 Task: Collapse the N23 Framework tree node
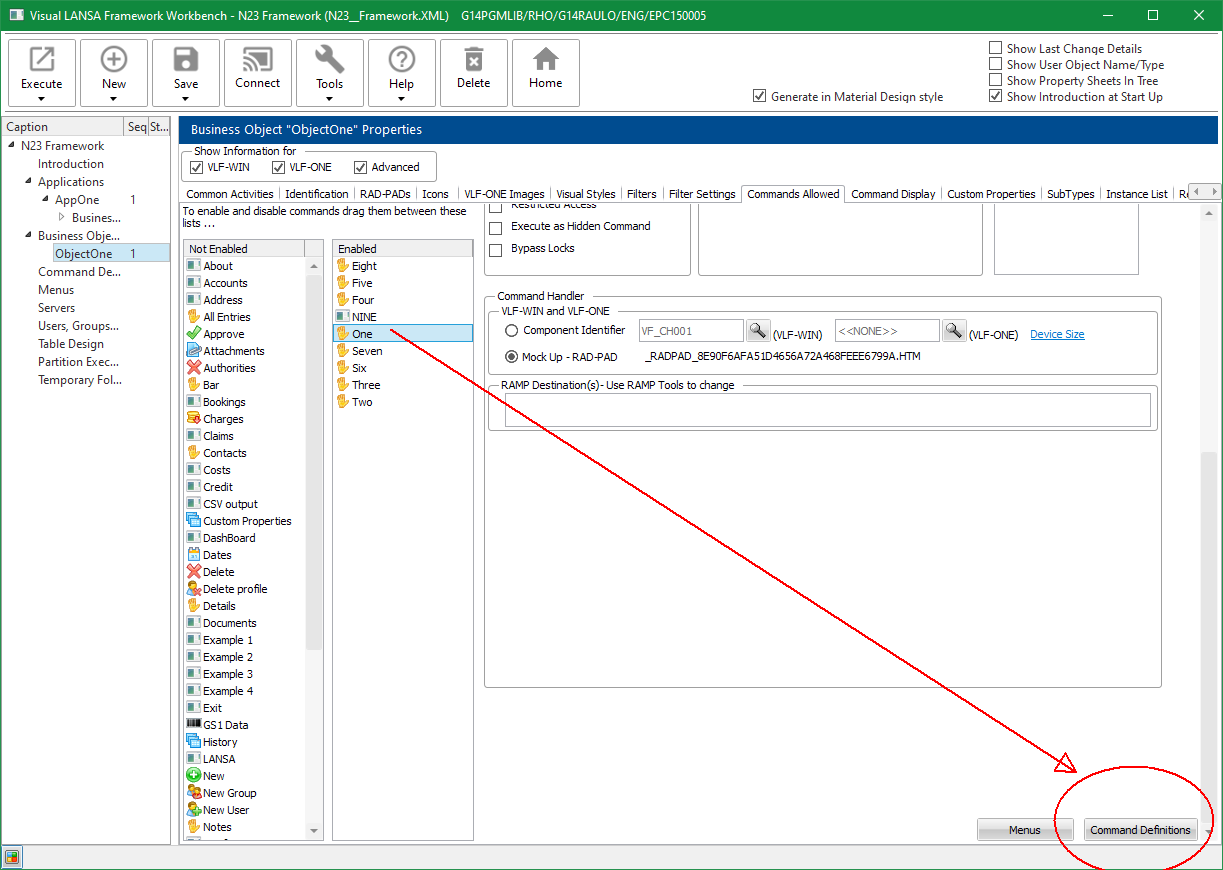tap(11, 146)
